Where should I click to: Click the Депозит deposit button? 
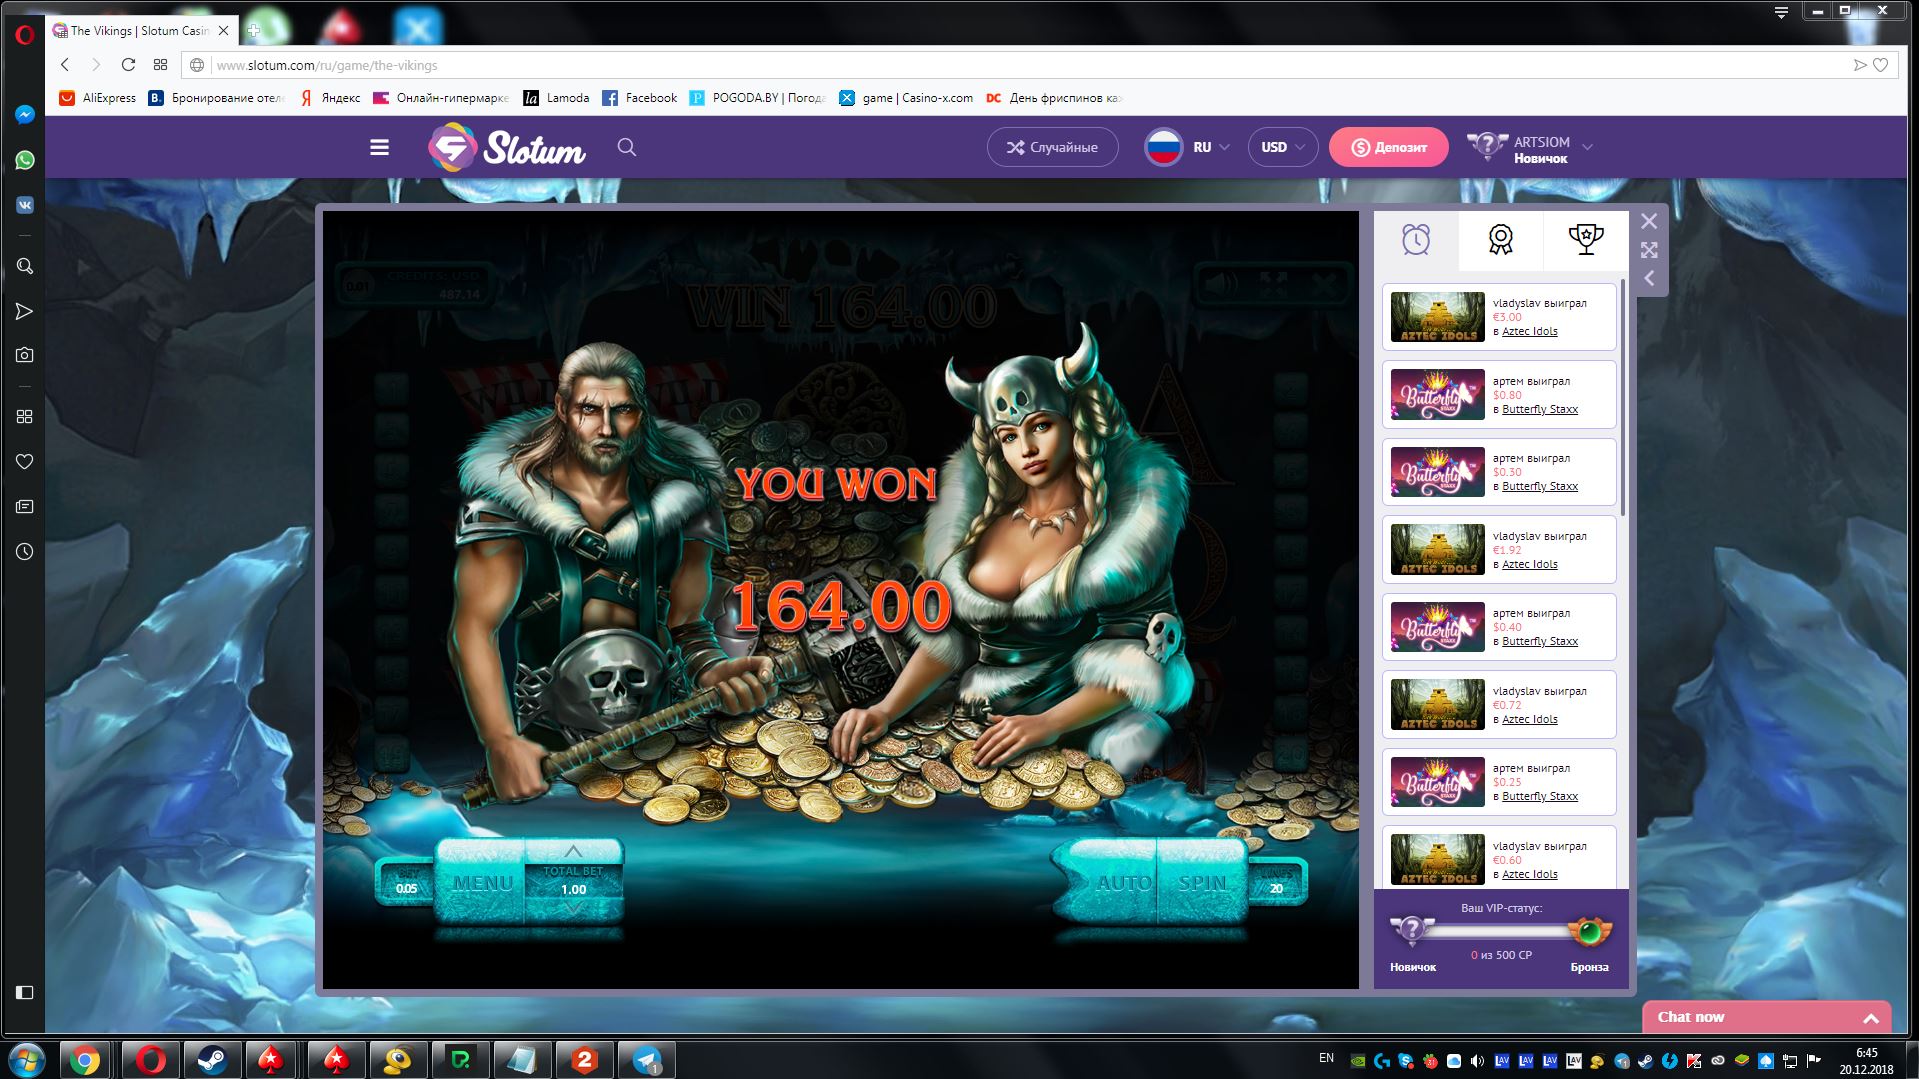1389,147
